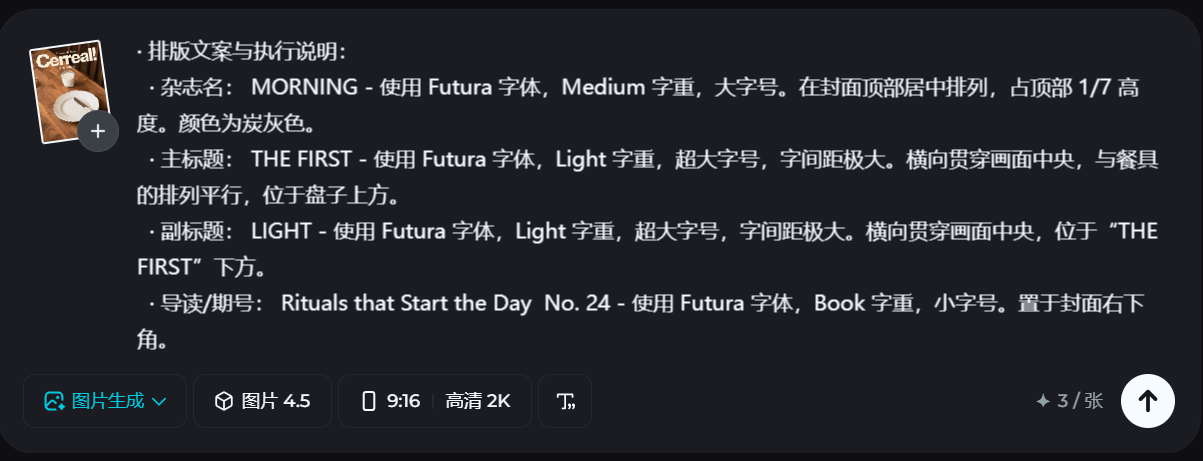Viewport: 1203px width, 461px height.
Task: Click the text Rituals that Start the Day
Action: [x=406, y=304]
